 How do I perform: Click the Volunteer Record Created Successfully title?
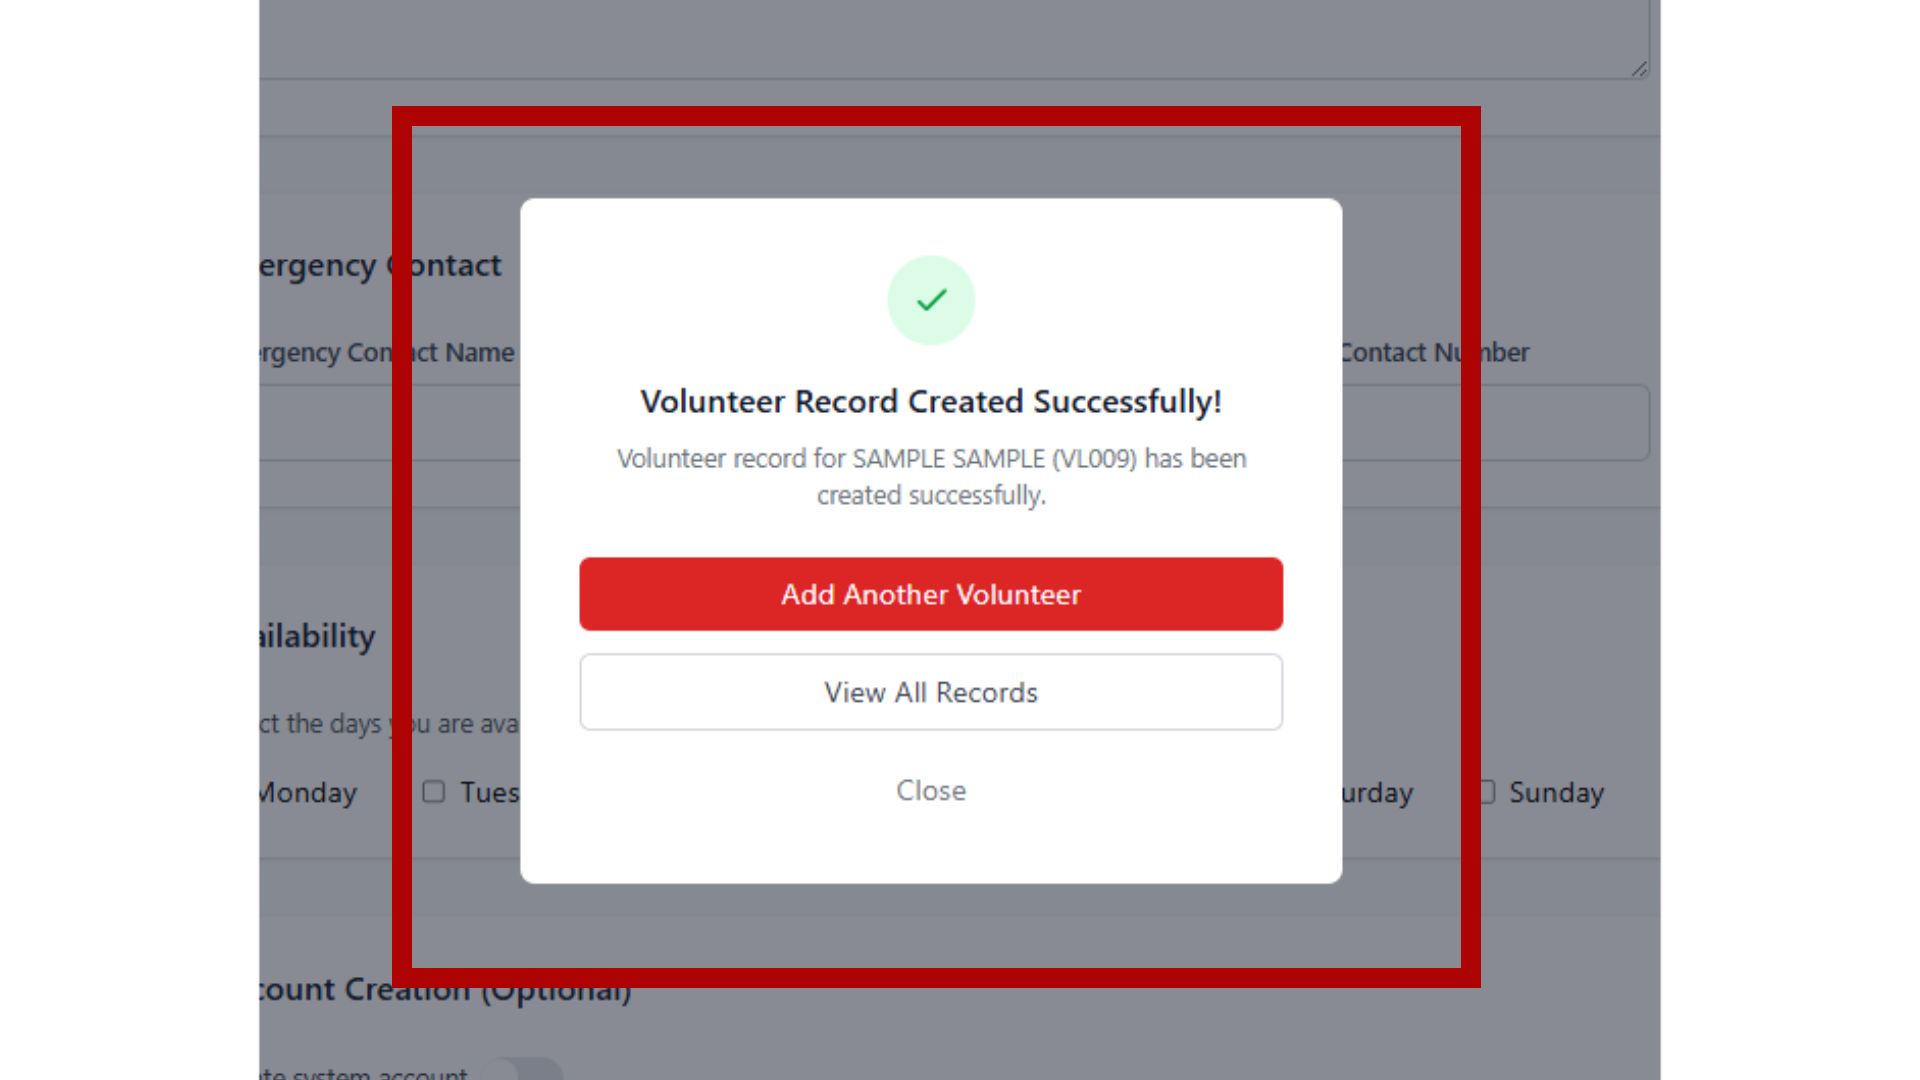click(x=931, y=401)
